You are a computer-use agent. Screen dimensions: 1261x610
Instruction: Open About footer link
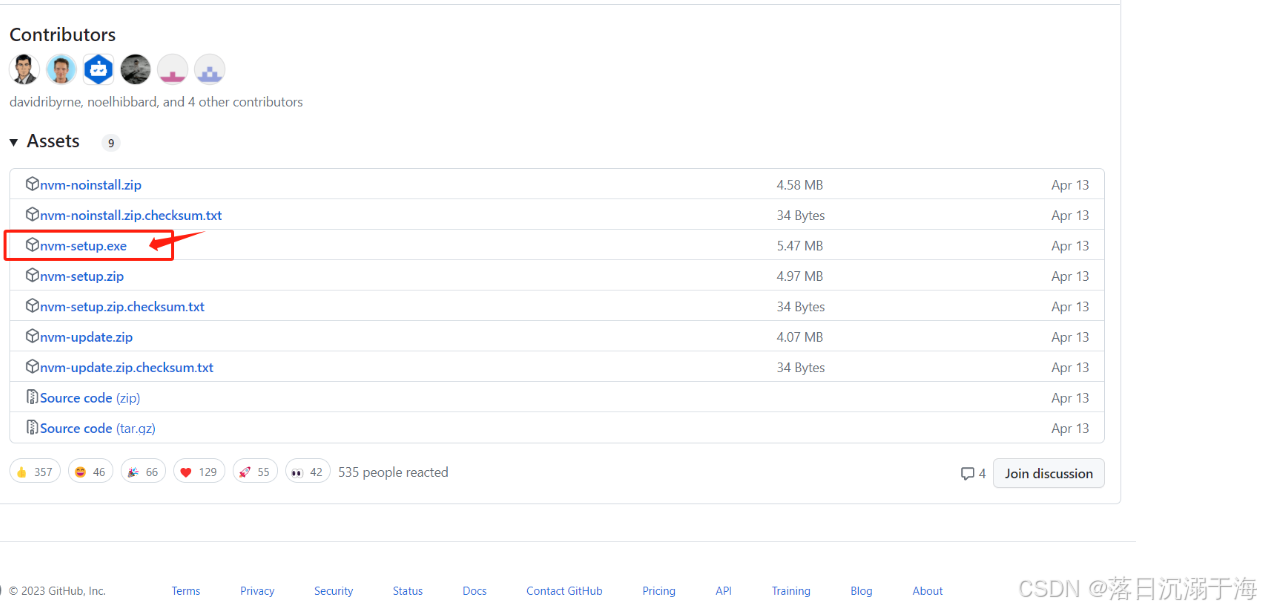click(928, 591)
